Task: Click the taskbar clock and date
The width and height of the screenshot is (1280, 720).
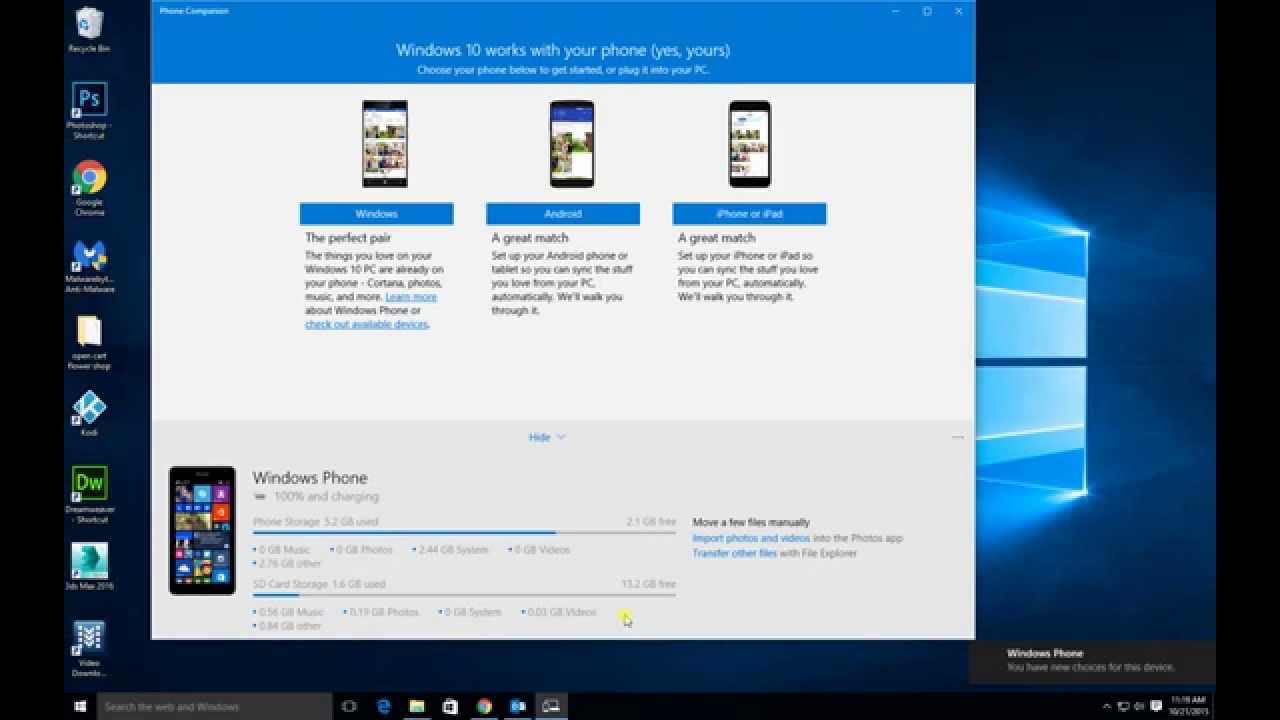Action: point(1189,706)
